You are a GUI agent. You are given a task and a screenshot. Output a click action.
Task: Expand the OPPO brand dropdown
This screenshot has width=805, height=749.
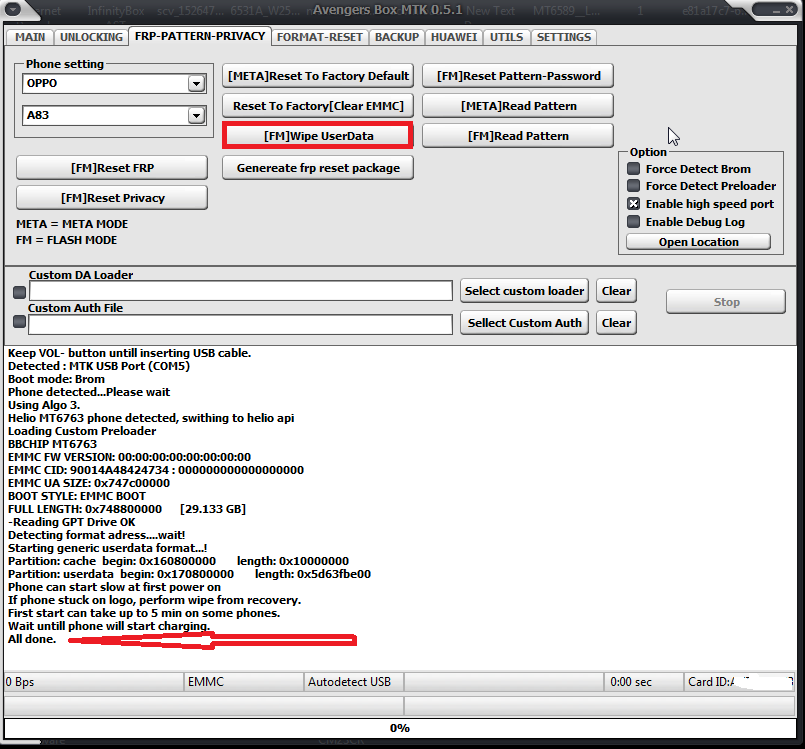196,83
